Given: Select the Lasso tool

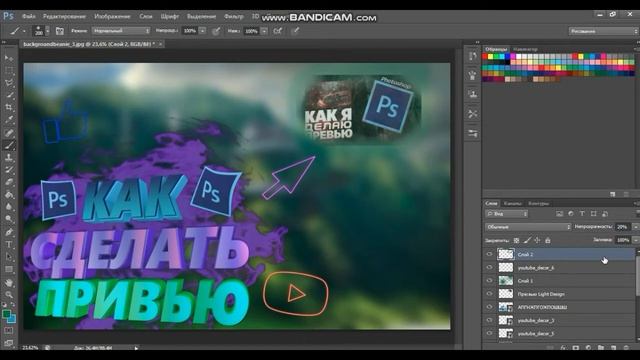Looking at the screenshot, I should (x=9, y=83).
